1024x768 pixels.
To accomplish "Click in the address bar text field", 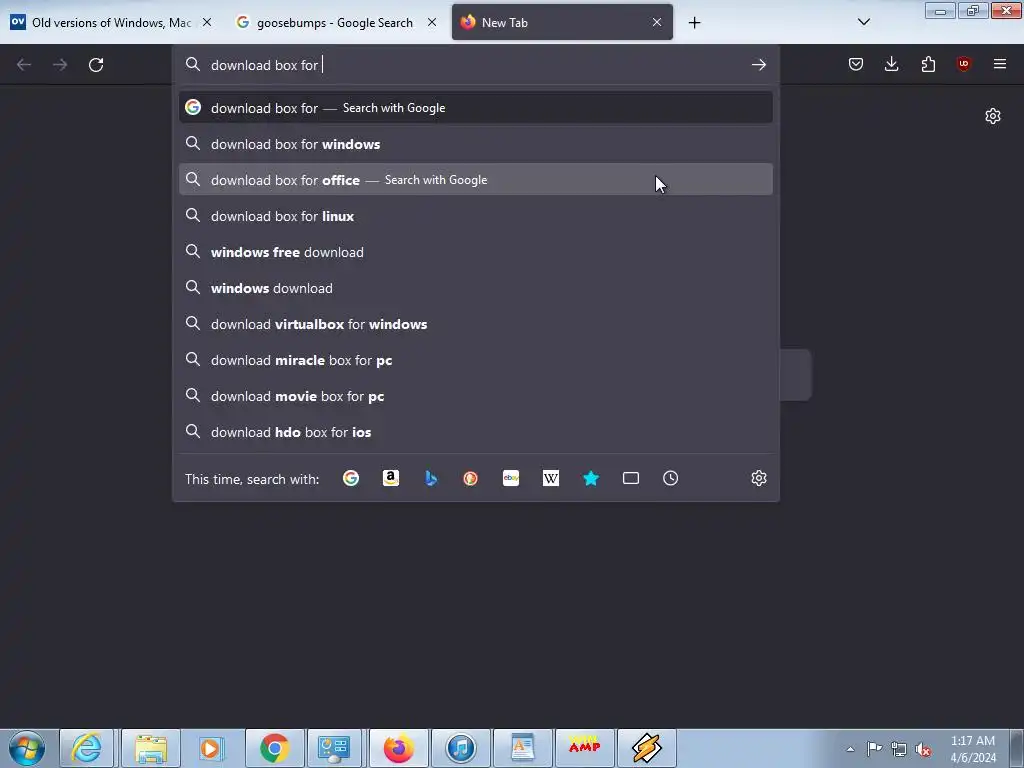I will (475, 65).
